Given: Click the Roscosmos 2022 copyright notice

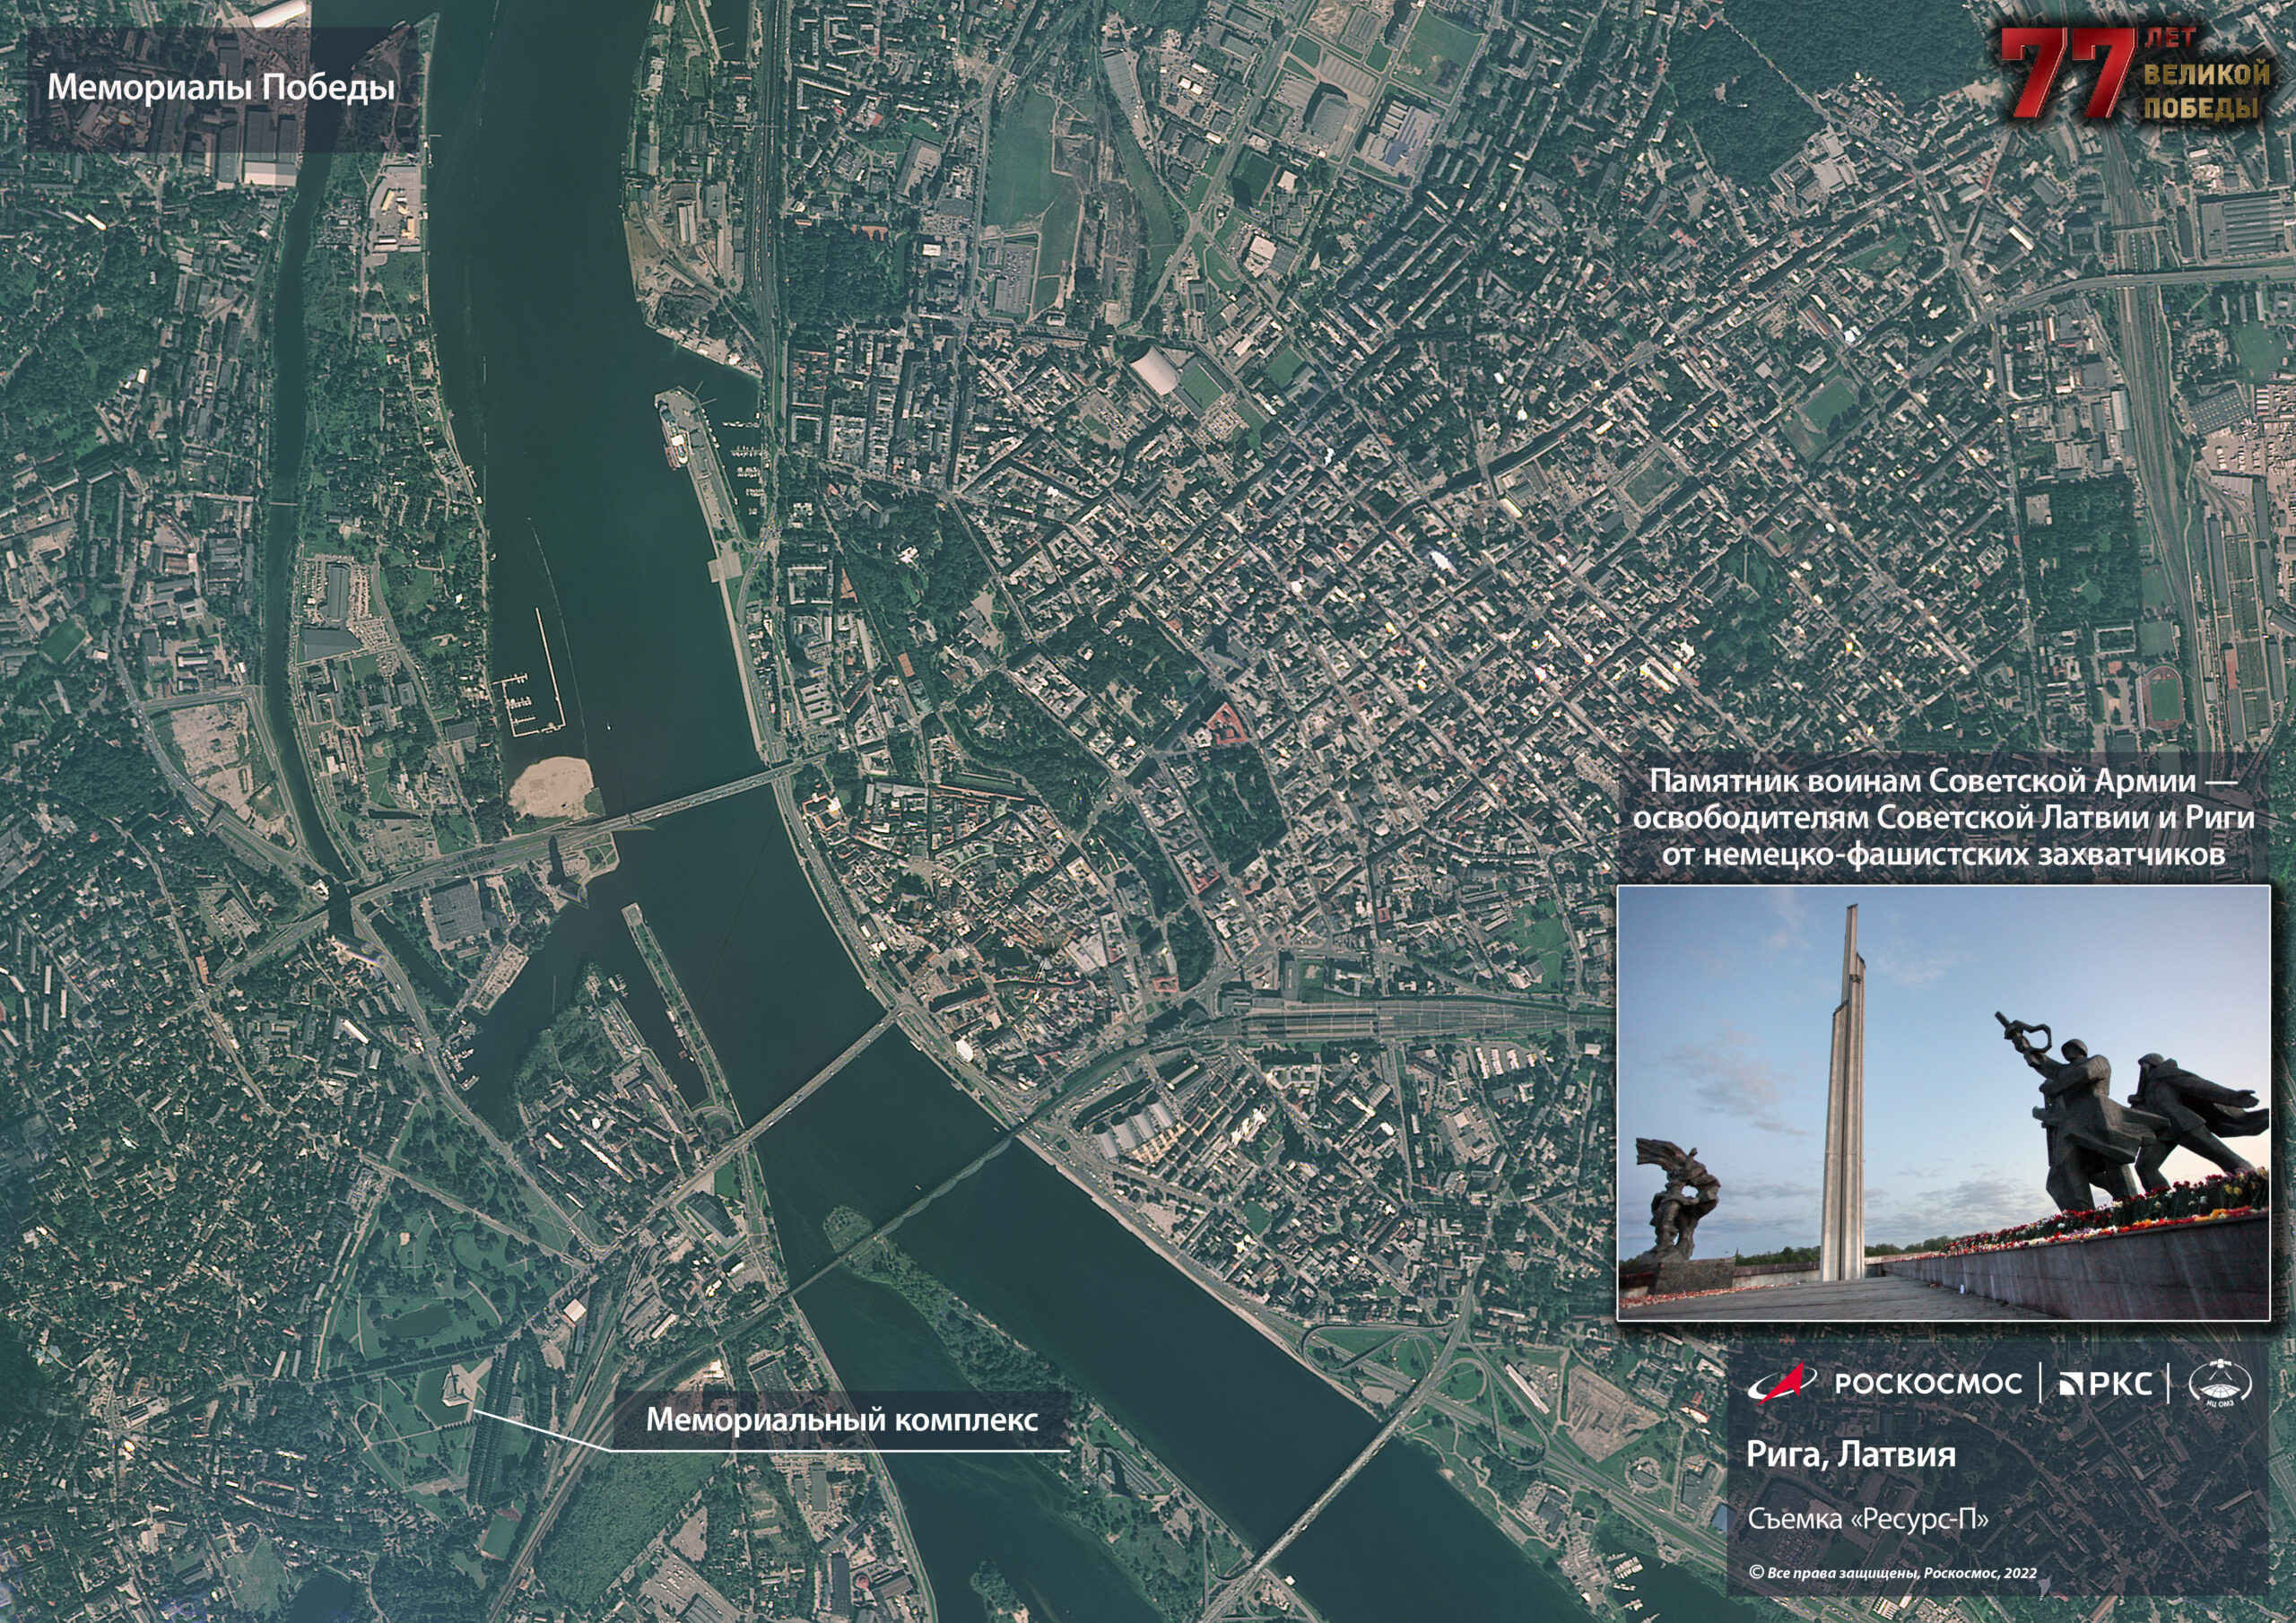Looking at the screenshot, I should pyautogui.click(x=1892, y=1573).
